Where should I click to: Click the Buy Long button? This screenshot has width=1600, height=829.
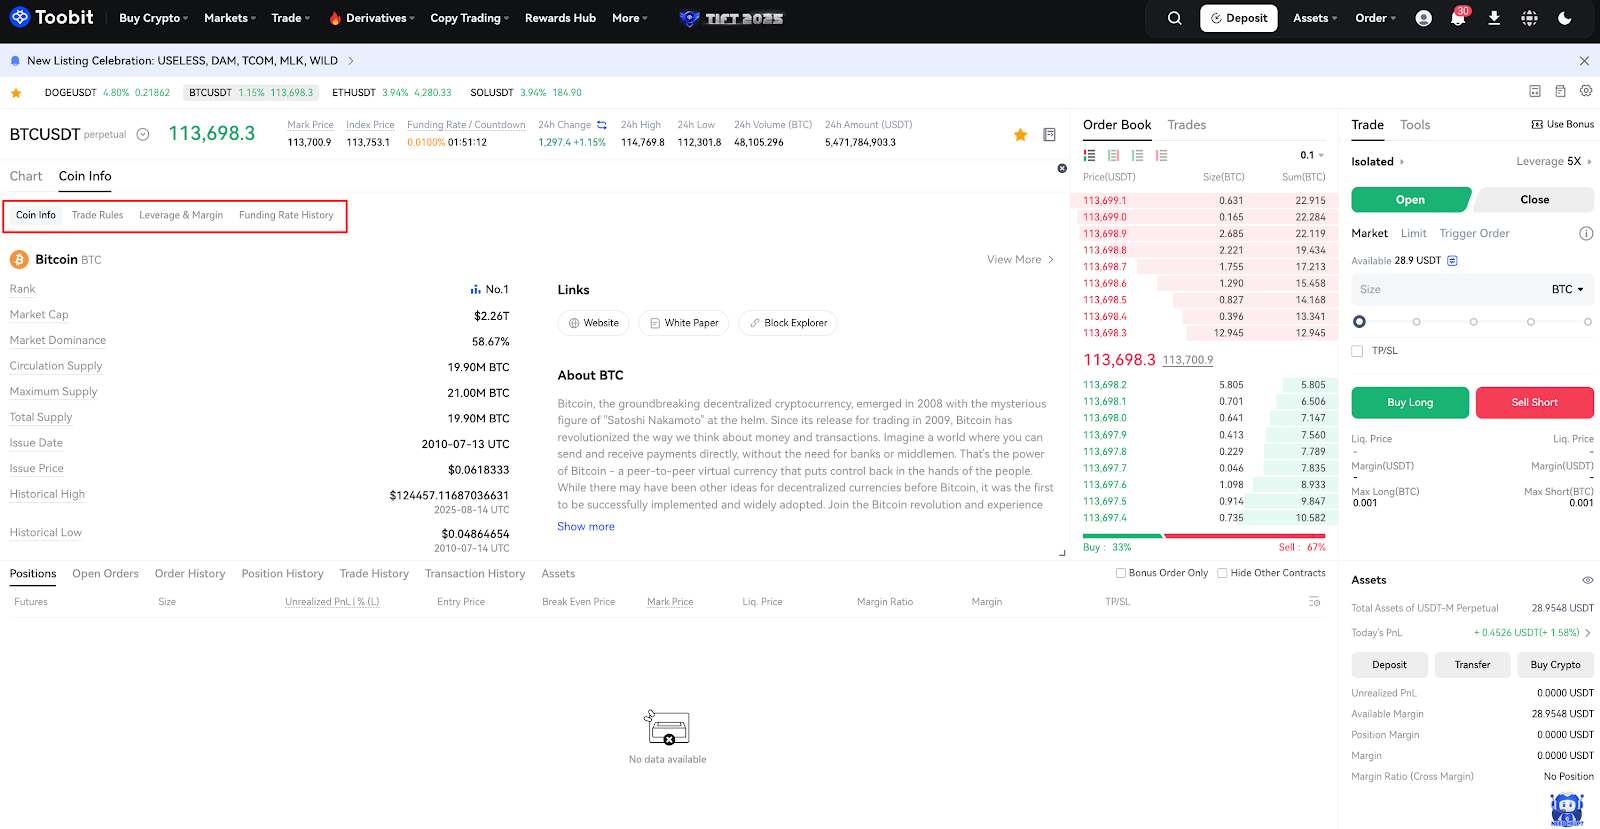[1410, 402]
